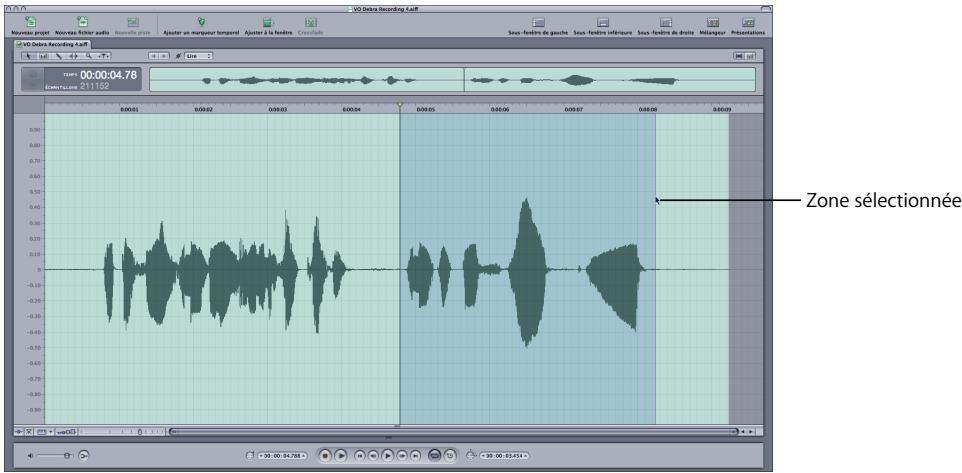Switch to VO Debra Recording 4.aiff tab
This screenshot has width=962, height=473.
tap(53, 44)
